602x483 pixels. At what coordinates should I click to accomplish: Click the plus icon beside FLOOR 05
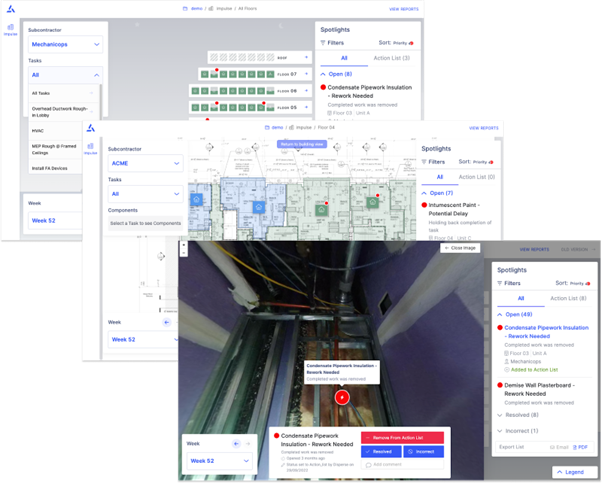(x=306, y=107)
